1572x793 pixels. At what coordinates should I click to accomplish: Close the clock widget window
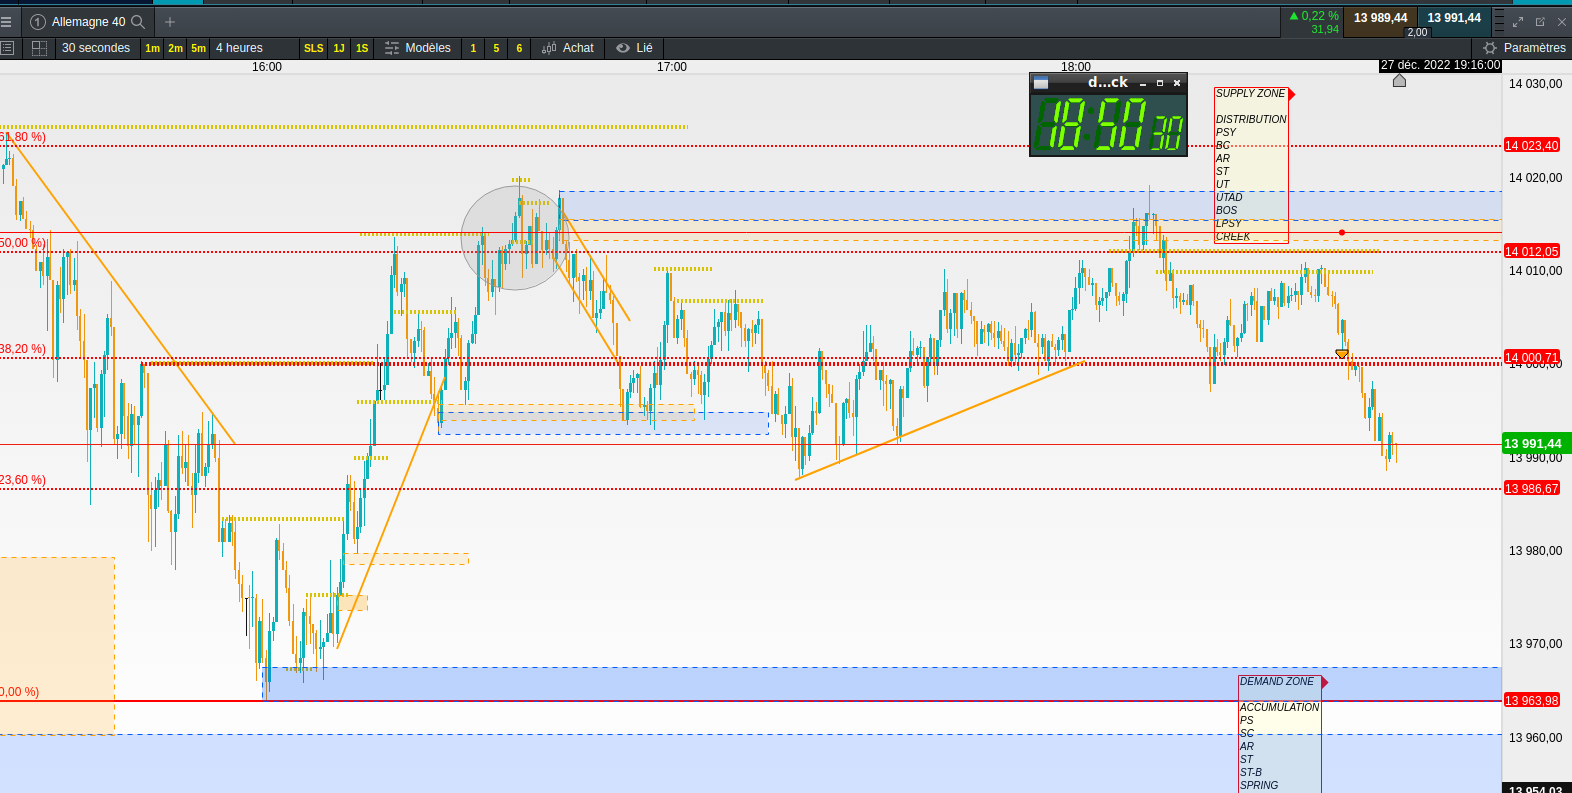(x=1177, y=84)
